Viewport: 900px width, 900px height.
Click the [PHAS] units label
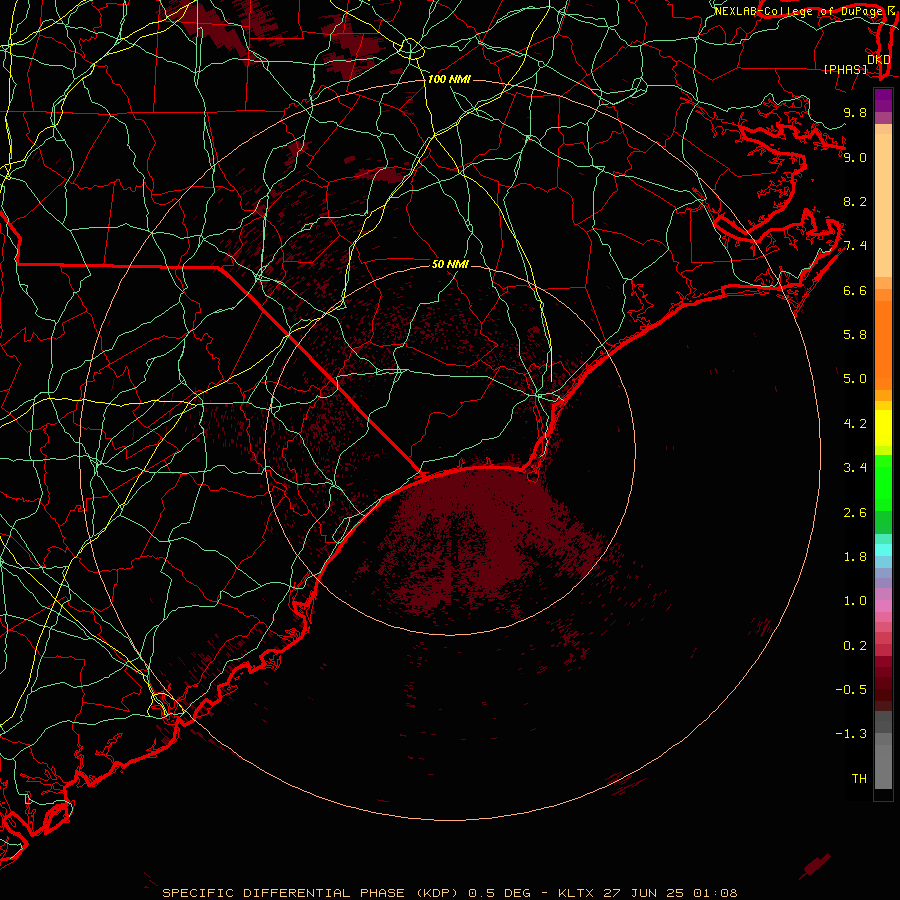click(x=845, y=69)
